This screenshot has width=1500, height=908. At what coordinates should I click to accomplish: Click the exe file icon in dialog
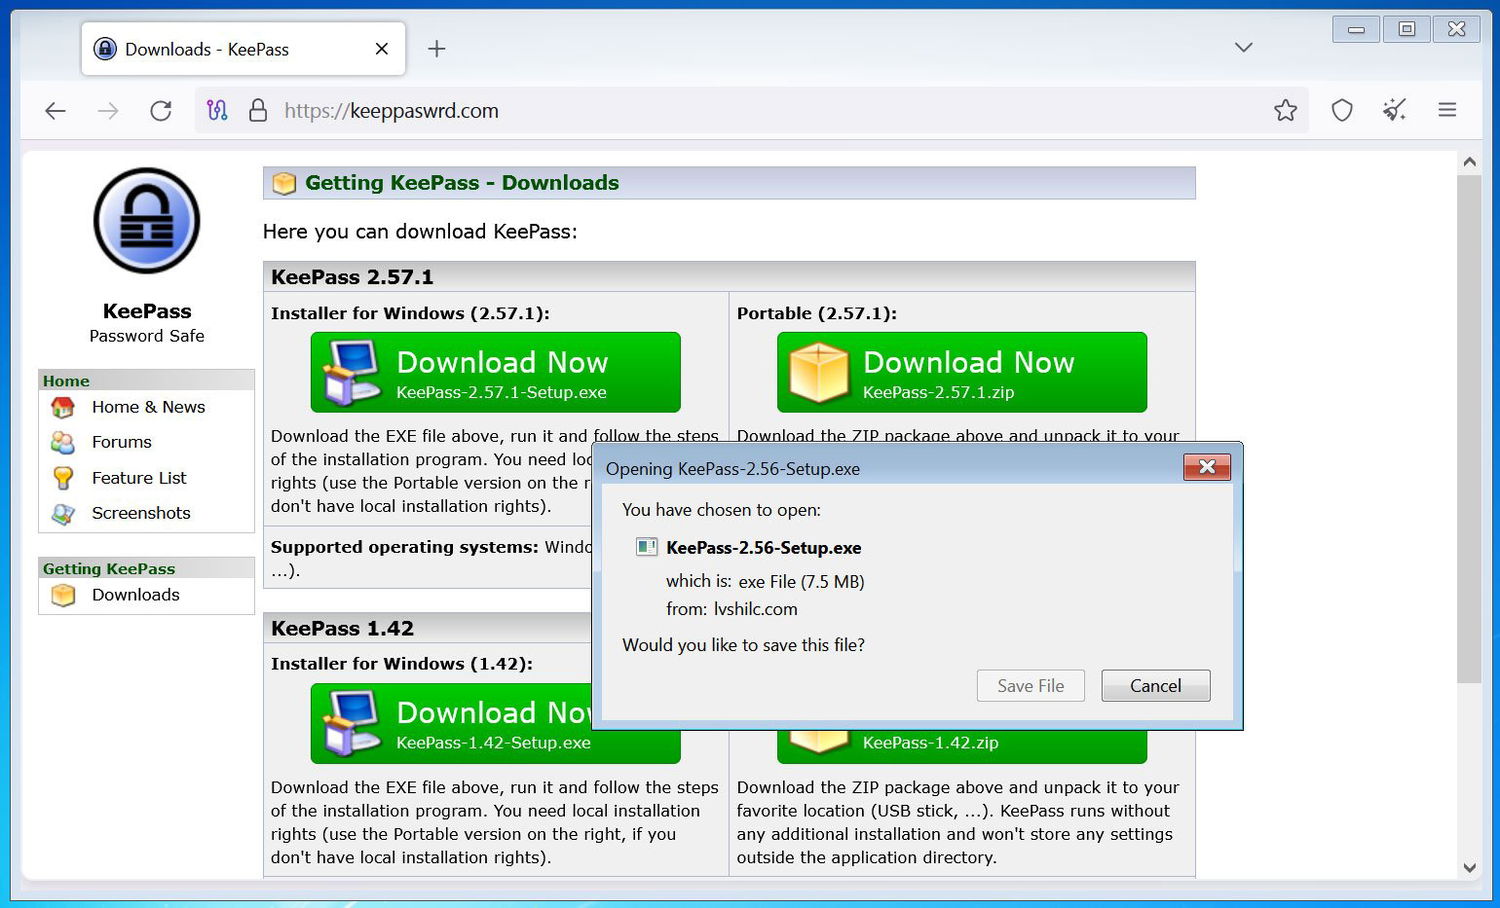click(647, 547)
